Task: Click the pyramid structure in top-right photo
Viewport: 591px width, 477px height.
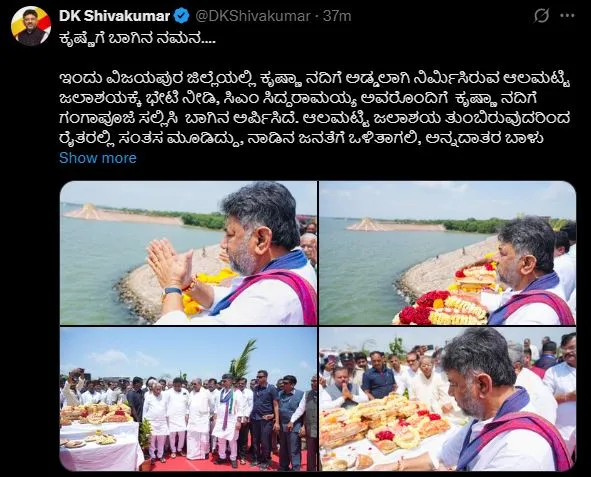Action: pos(366,224)
